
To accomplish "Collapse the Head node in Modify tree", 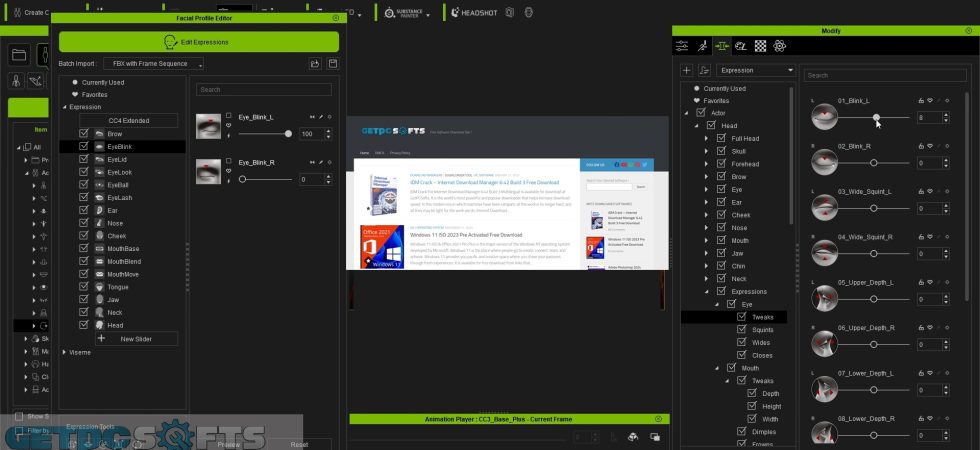I will tap(696, 126).
